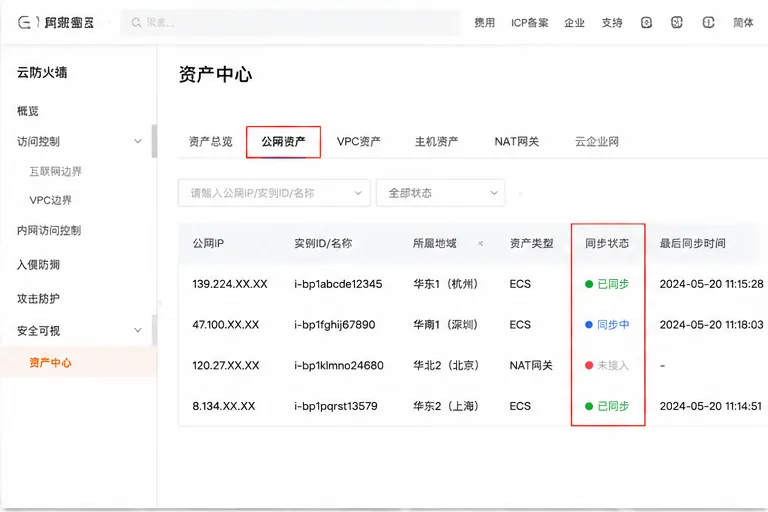Image resolution: width=768 pixels, height=512 pixels.
Task: Open the 主机资产 tab
Action: click(436, 142)
